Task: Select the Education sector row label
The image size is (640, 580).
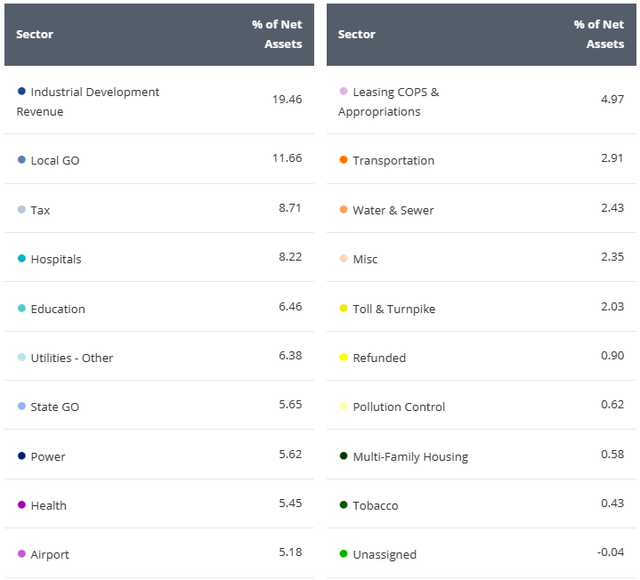Action: (58, 309)
